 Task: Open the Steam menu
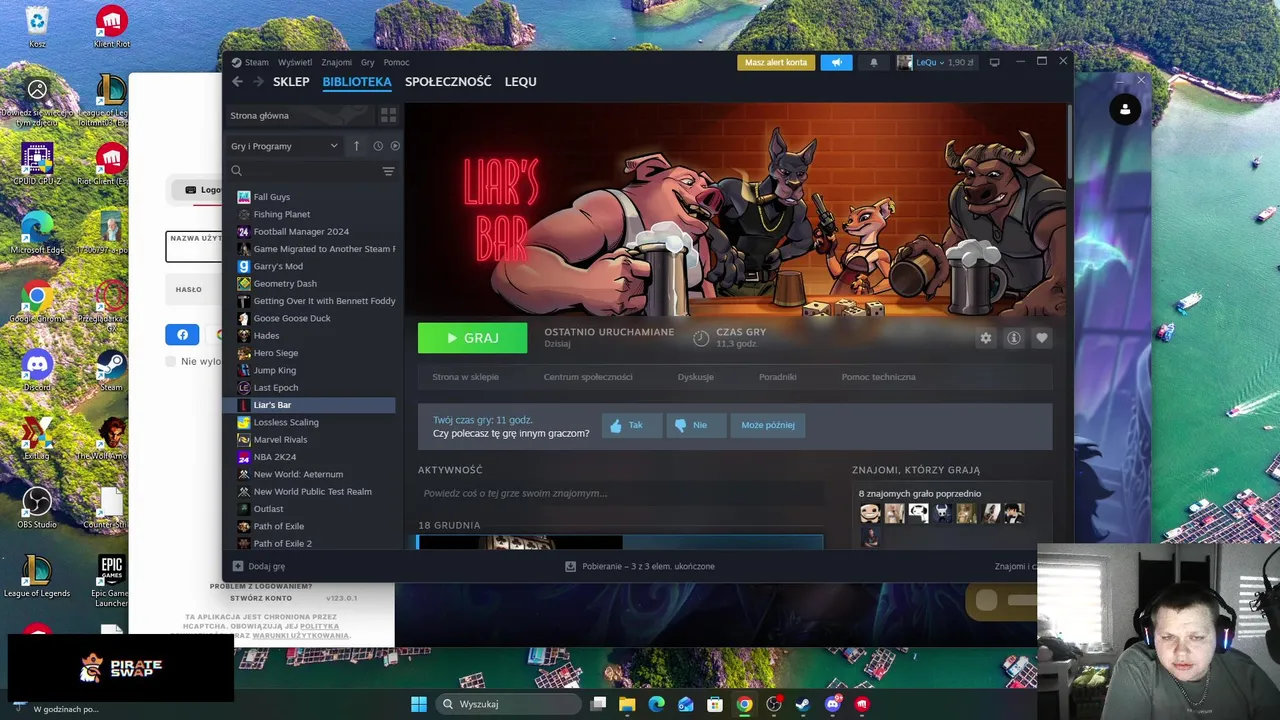(257, 62)
